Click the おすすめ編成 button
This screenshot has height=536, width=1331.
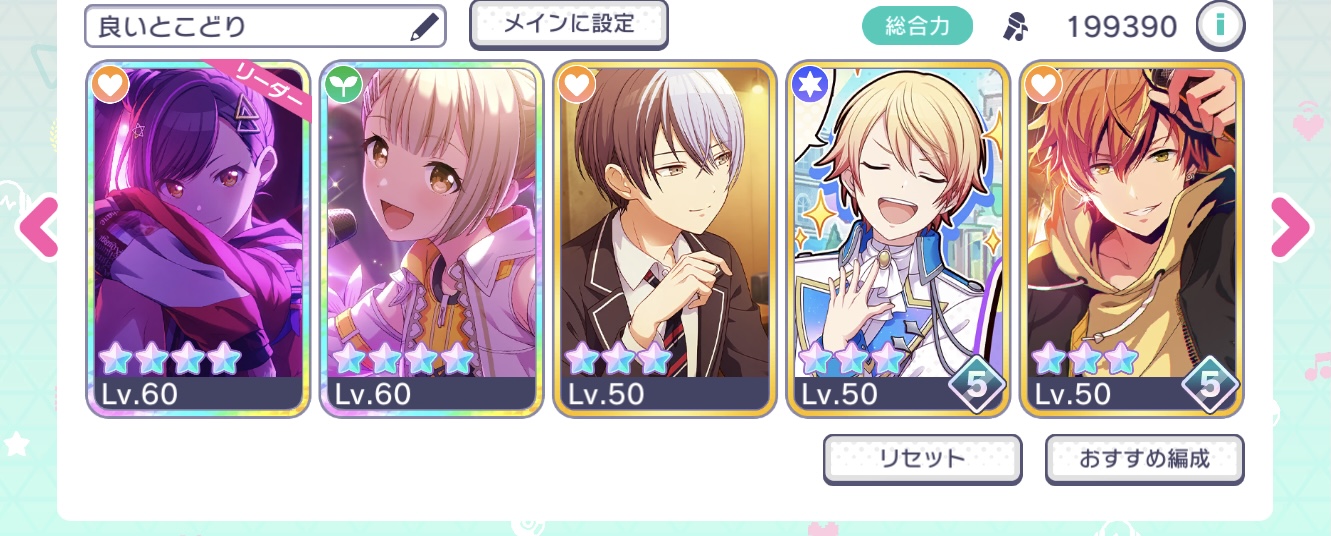[1144, 459]
